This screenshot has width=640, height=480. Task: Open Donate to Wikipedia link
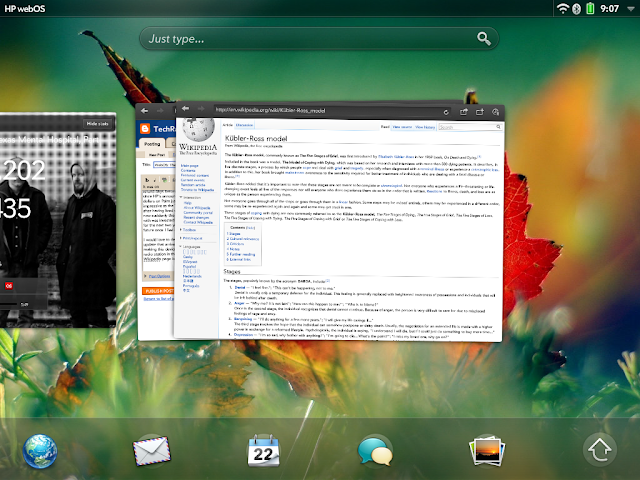coord(198,190)
